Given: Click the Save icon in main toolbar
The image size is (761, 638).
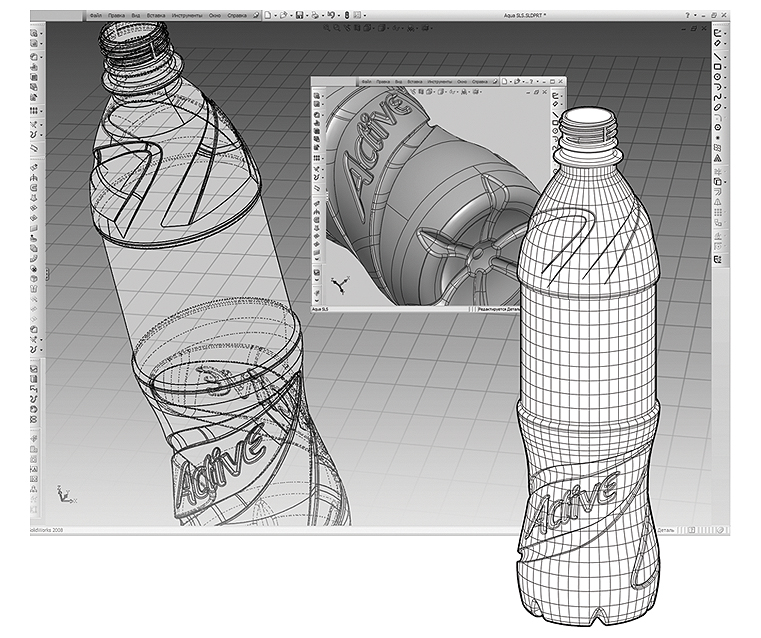Looking at the screenshot, I should pos(299,15).
